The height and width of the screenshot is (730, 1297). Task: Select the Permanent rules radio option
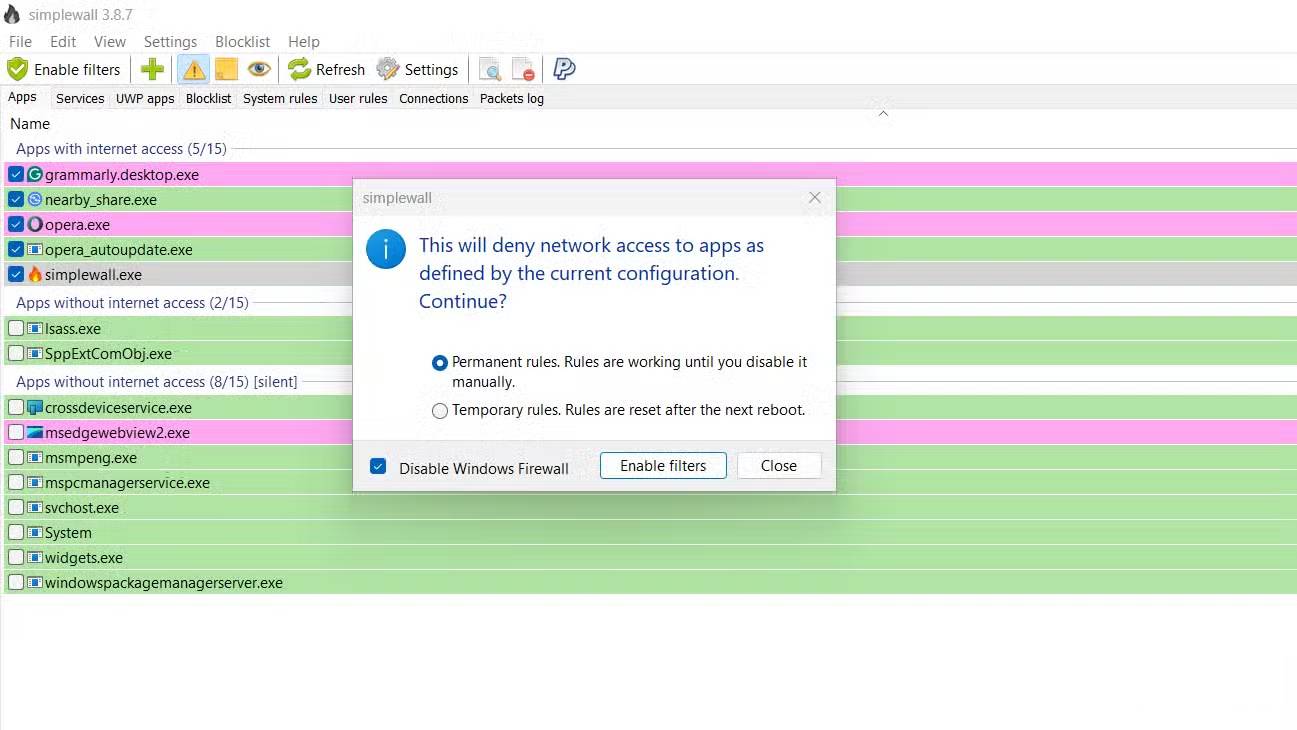[x=440, y=363]
